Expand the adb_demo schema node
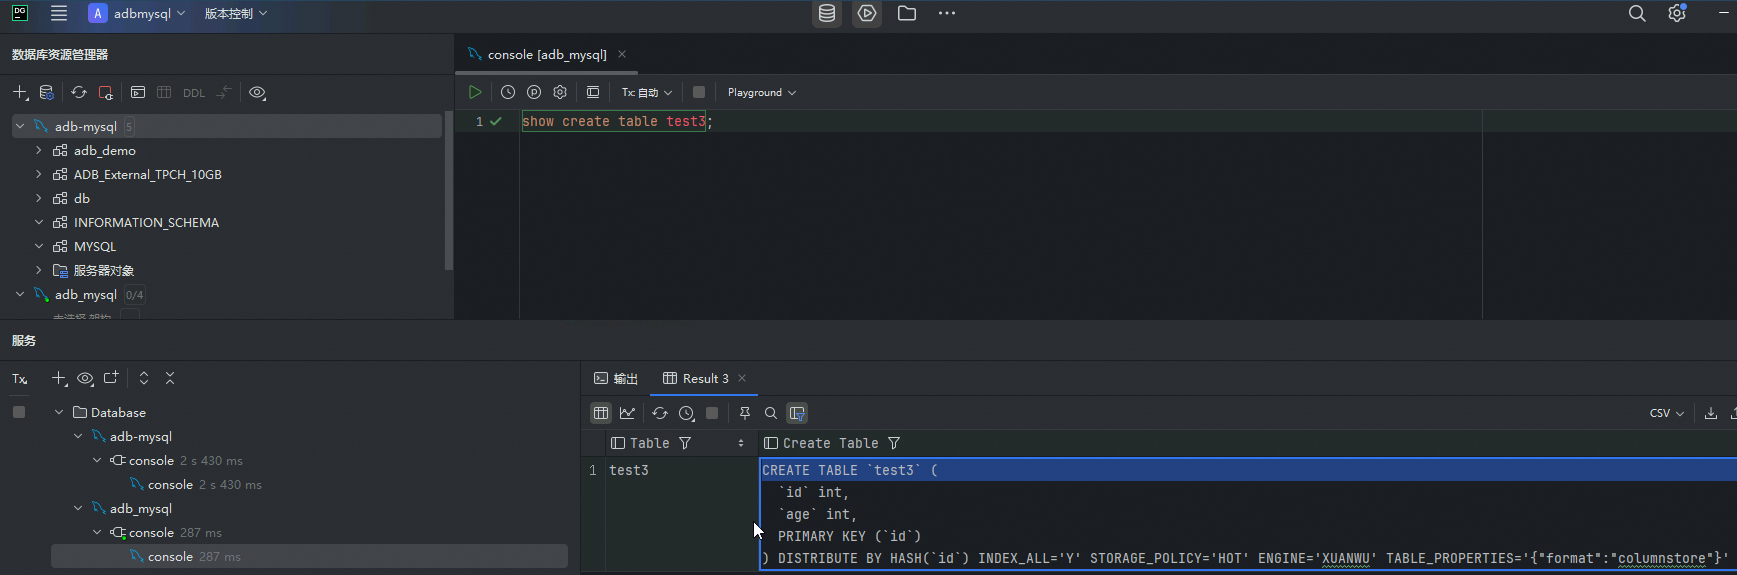Image resolution: width=1737 pixels, height=575 pixels. [x=39, y=150]
